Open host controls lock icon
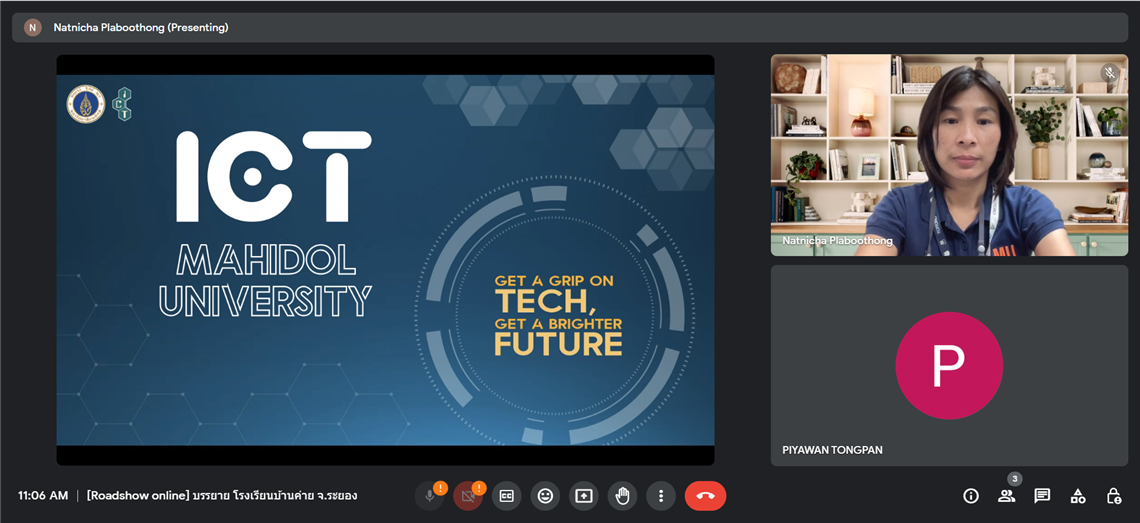Image resolution: width=1140 pixels, height=523 pixels. (x=1113, y=496)
